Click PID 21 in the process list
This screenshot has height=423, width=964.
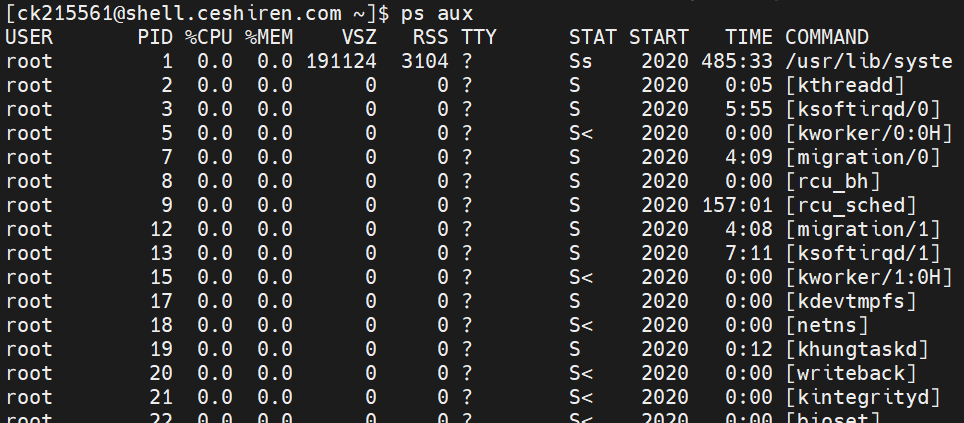161,397
